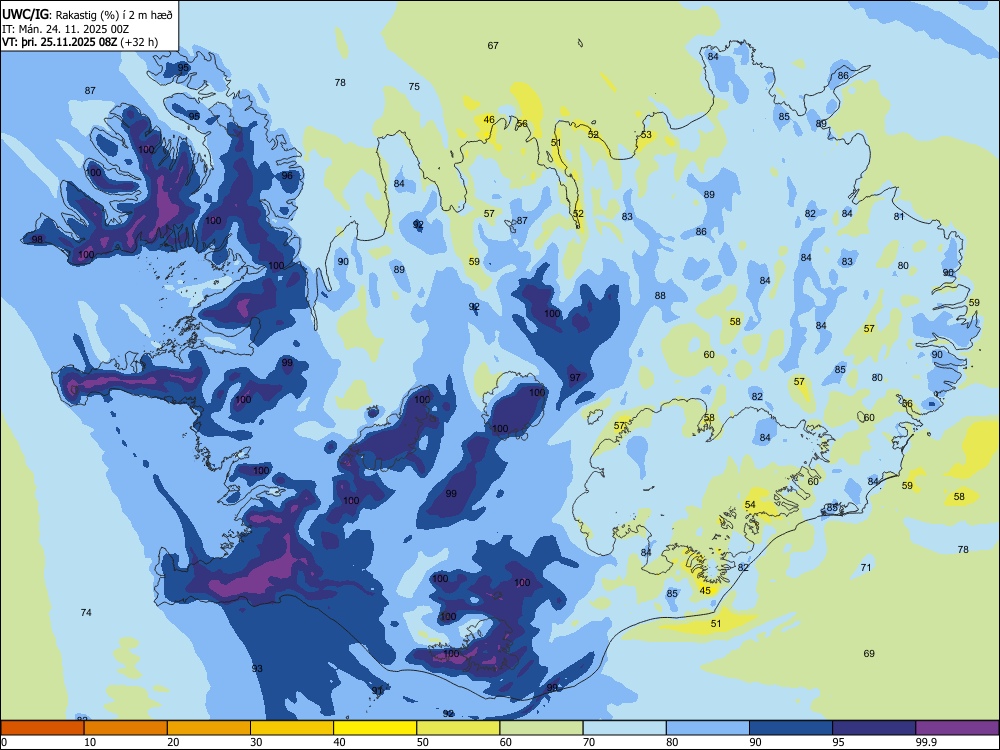Click the '70' legend tick label

pos(589,742)
